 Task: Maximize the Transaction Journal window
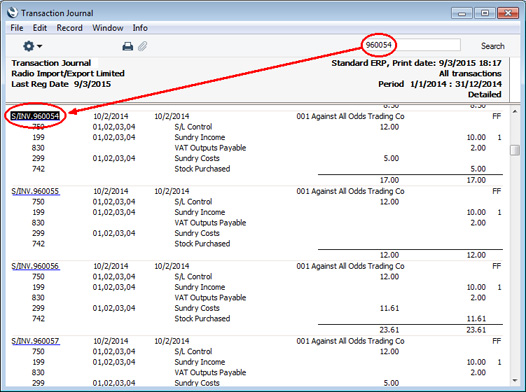tap(485, 13)
